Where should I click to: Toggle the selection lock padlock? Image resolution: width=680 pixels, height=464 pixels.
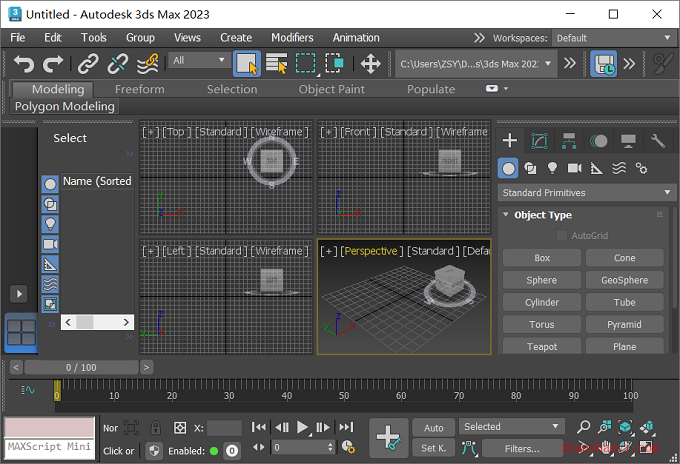tap(155, 428)
